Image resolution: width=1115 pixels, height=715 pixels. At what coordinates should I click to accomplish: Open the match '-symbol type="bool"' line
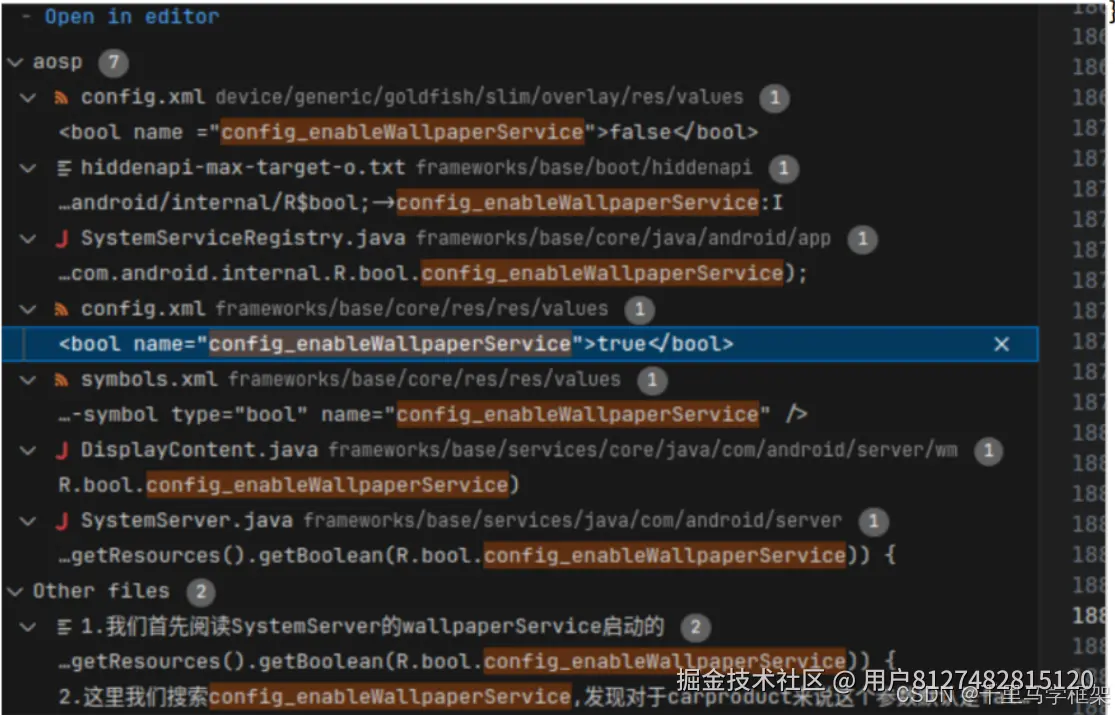[x=432, y=414]
